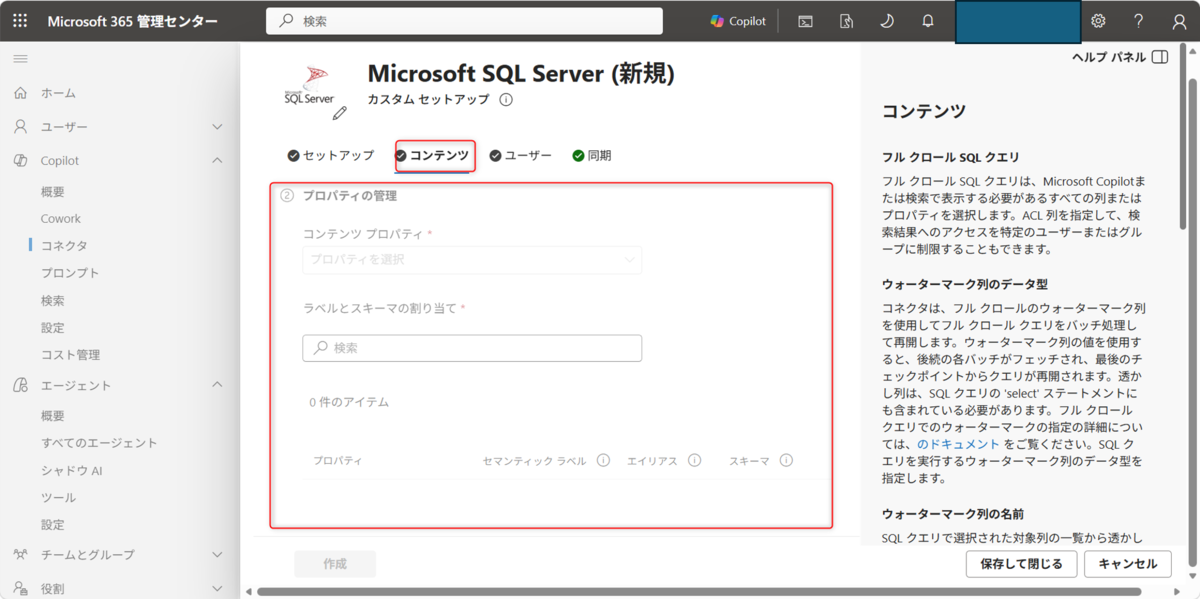Collapse navigation hamburger menu
Viewport: 1200px width, 599px height.
pyautogui.click(x=20, y=60)
